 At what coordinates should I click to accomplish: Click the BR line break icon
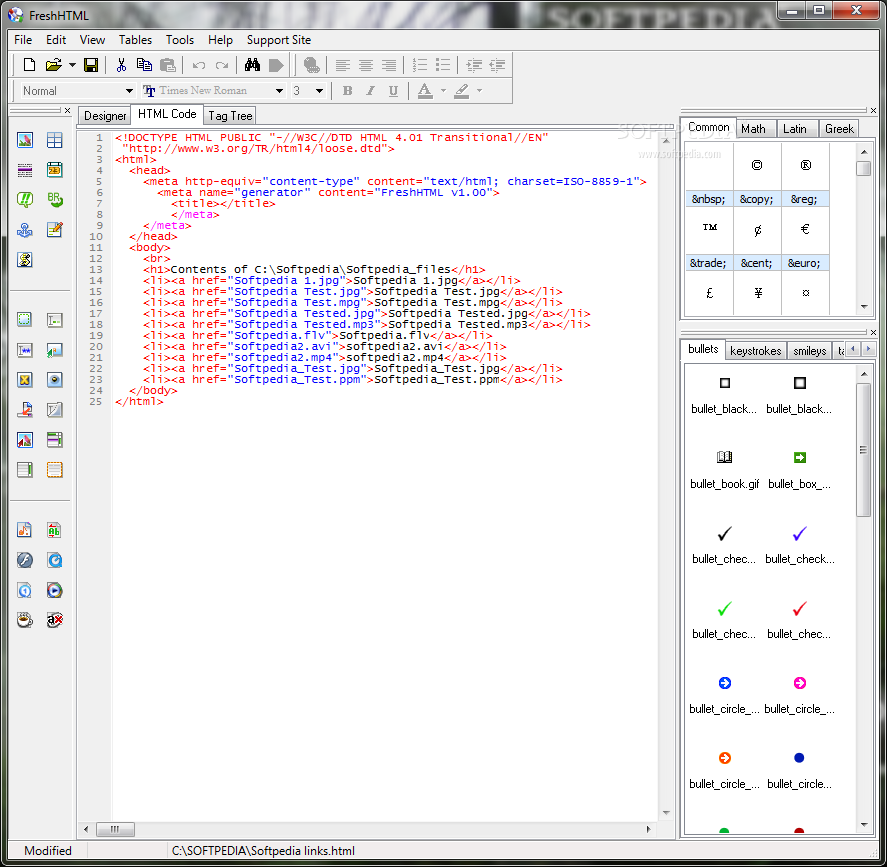click(x=54, y=200)
